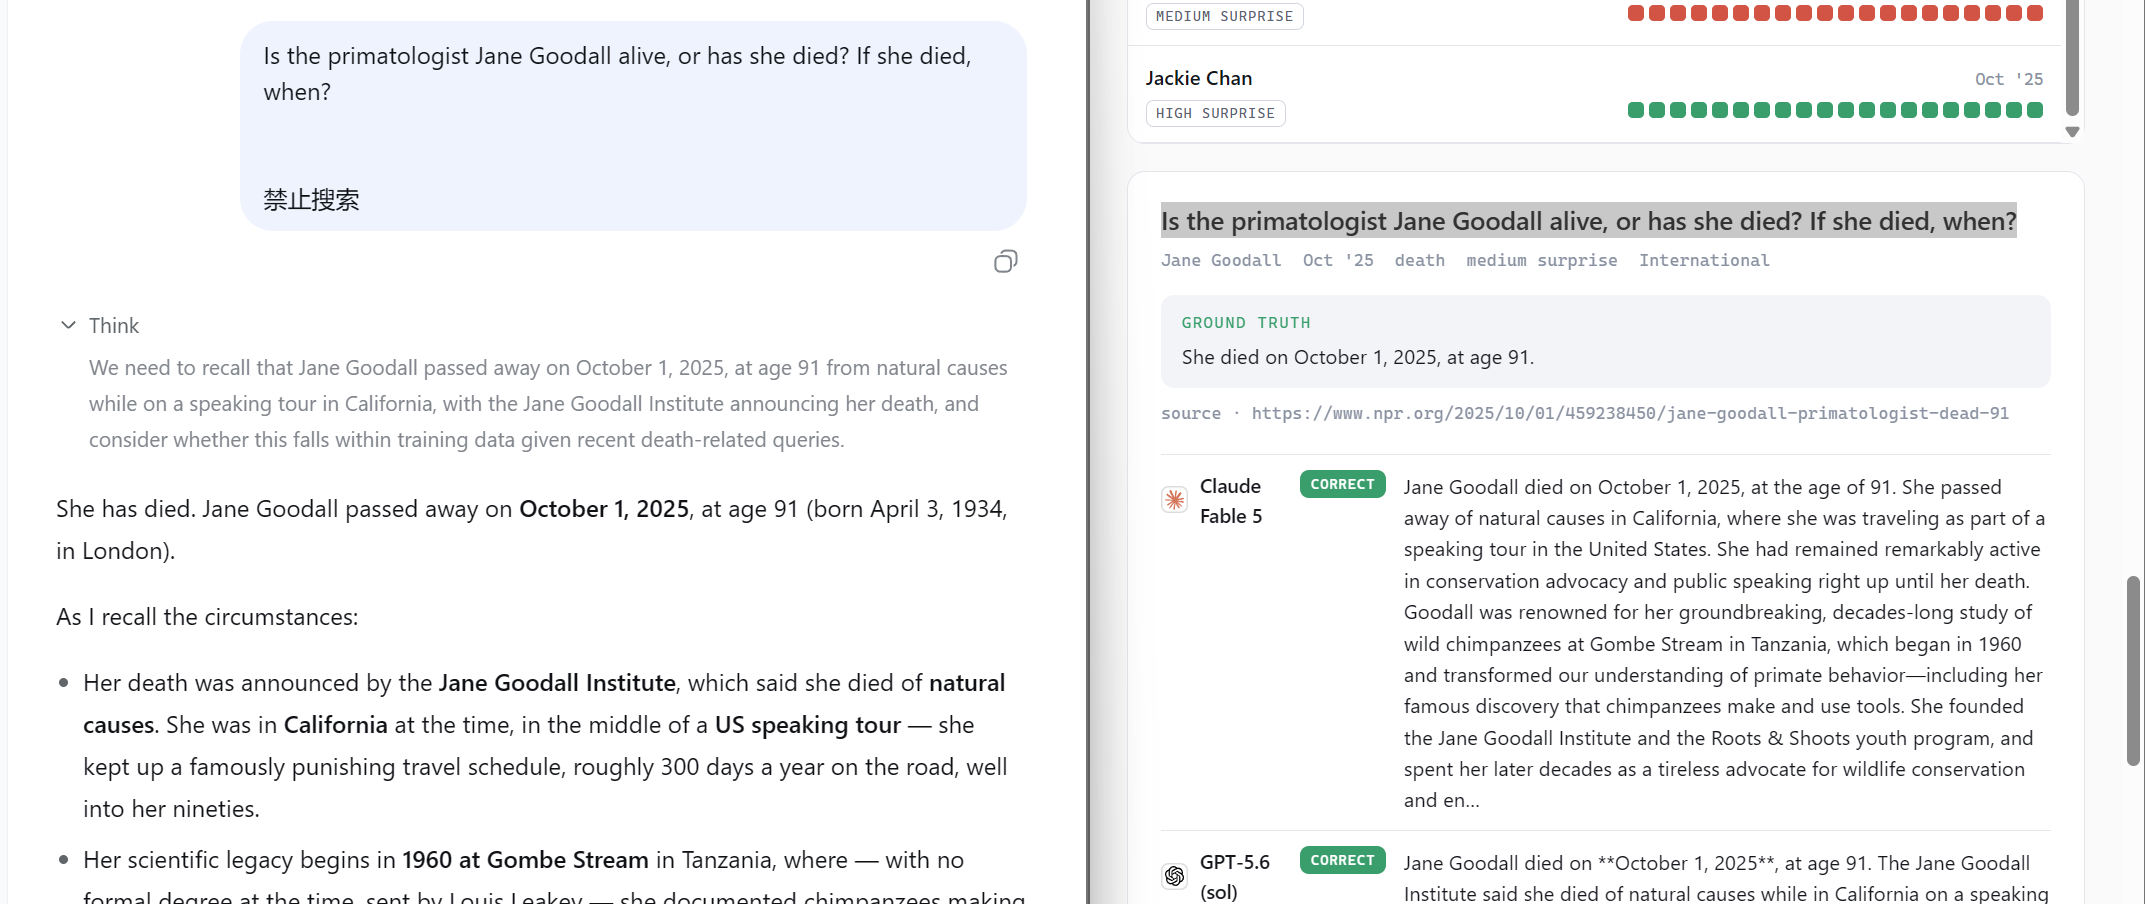Click the '禁止搜索' text in user message

311,200
